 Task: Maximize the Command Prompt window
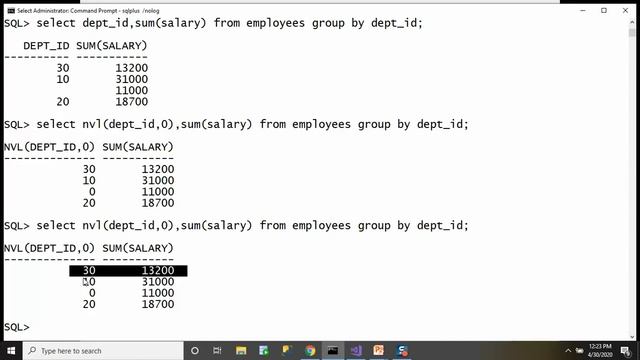[x=604, y=11]
